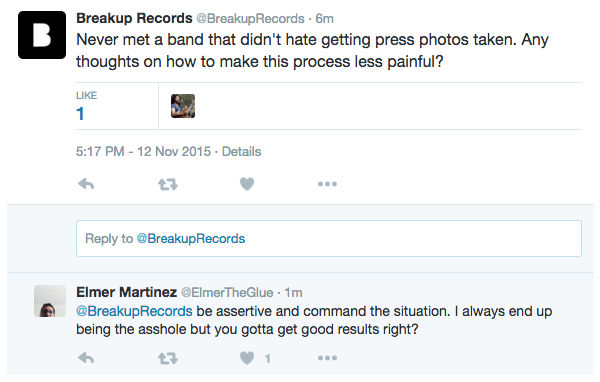Retweet Elmer Martinez's reply
The width and height of the screenshot is (600, 382).
[168, 358]
